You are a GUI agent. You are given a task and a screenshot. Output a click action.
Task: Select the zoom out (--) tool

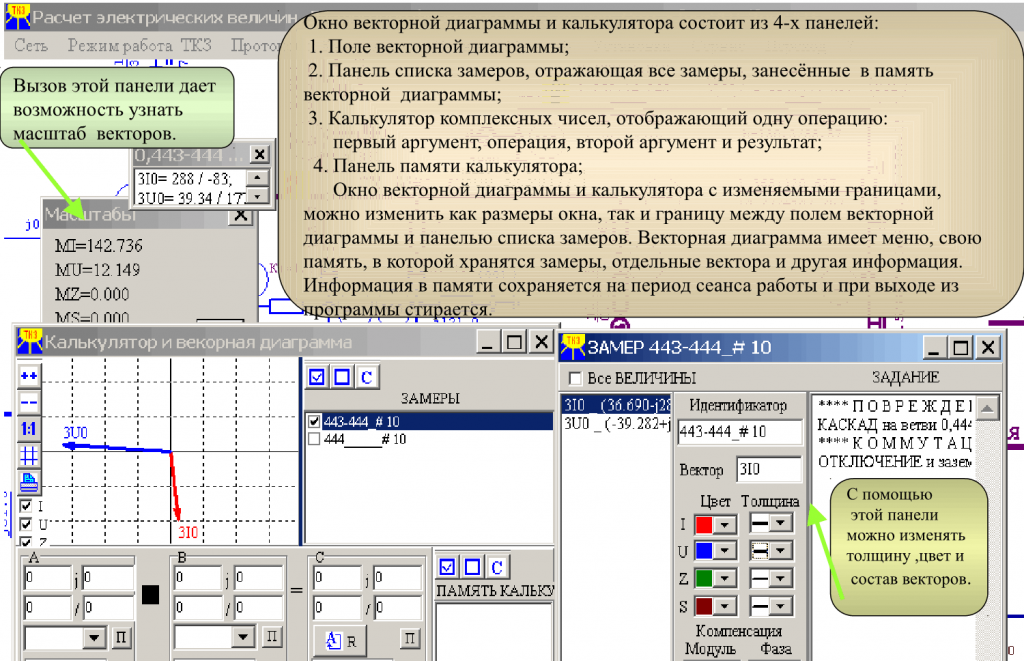tap(29, 401)
